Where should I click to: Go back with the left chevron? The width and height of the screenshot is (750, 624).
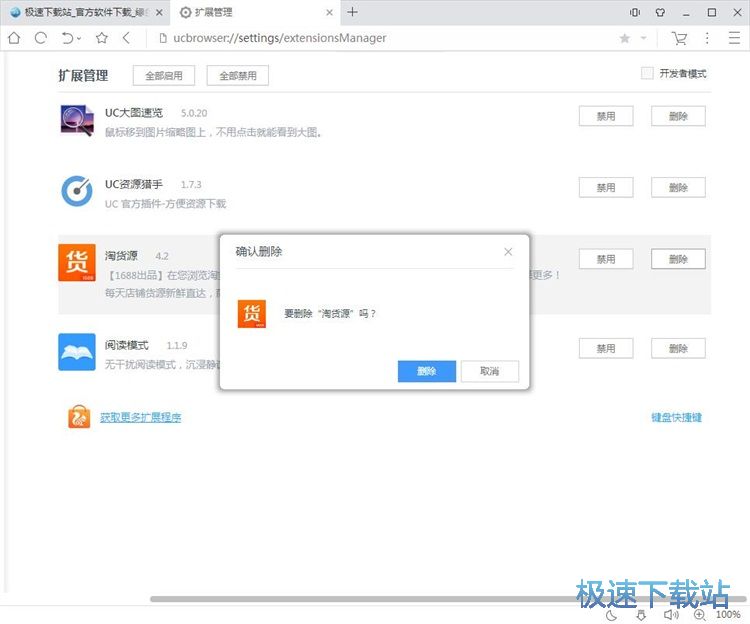point(126,38)
